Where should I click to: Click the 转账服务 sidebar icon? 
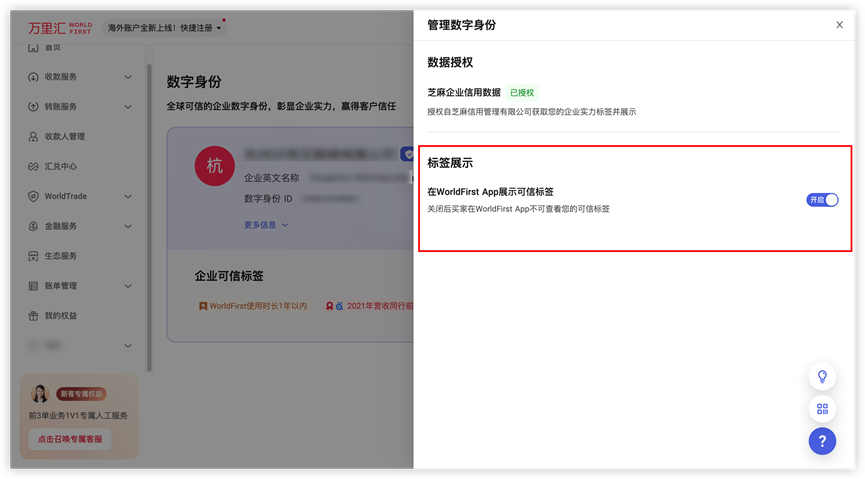point(33,107)
